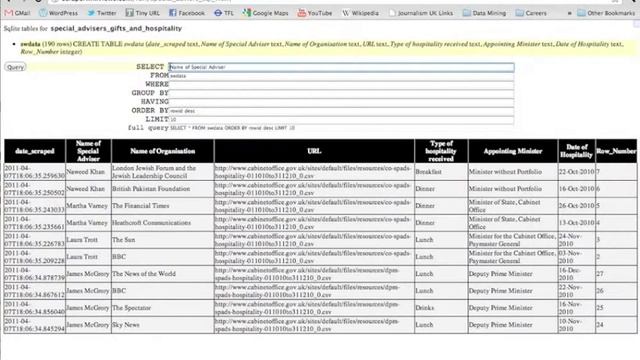Viewport: 640px width, 360px height.
Task: Open the Google Maps bookmark
Action: 265,13
